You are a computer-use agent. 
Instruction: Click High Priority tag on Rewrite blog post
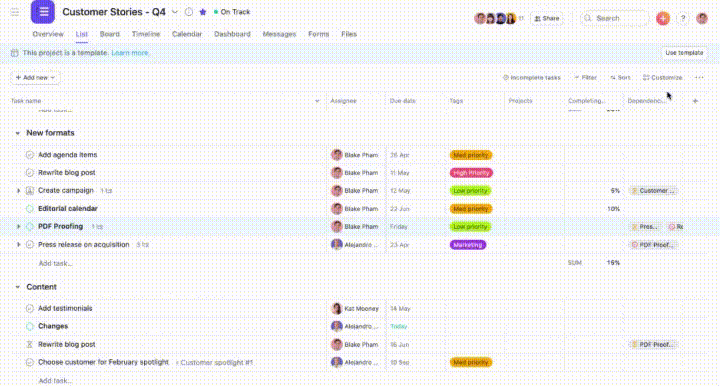[x=471, y=173]
